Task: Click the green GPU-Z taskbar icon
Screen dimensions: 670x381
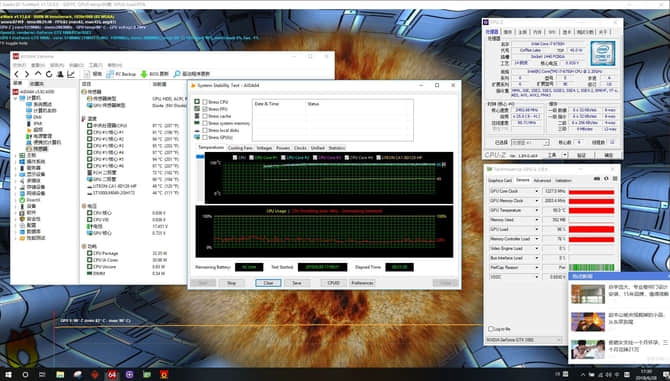Action: click(x=147, y=375)
